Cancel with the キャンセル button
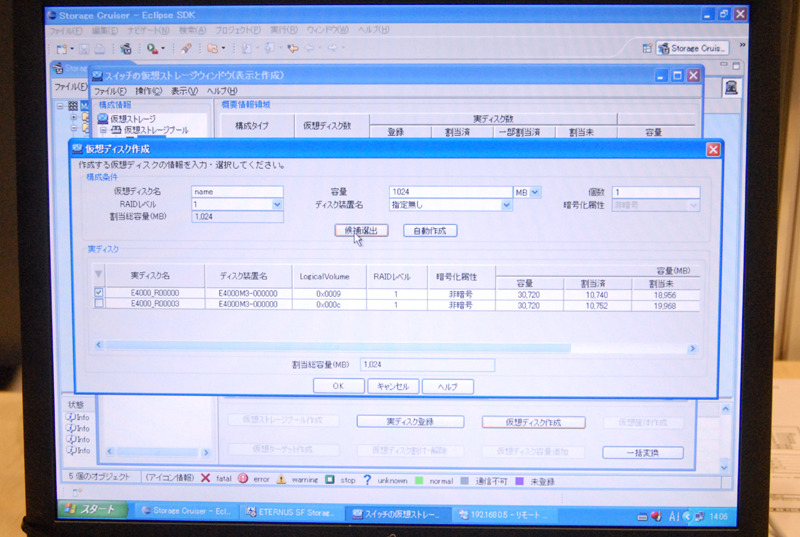Viewport: 800px width, 537px height. tap(393, 387)
